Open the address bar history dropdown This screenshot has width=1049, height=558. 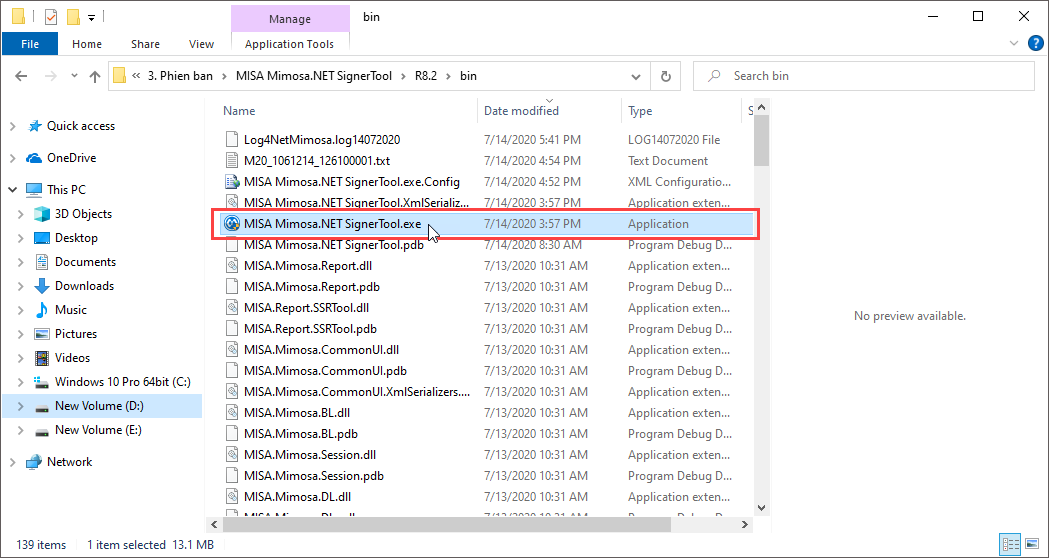(x=638, y=76)
